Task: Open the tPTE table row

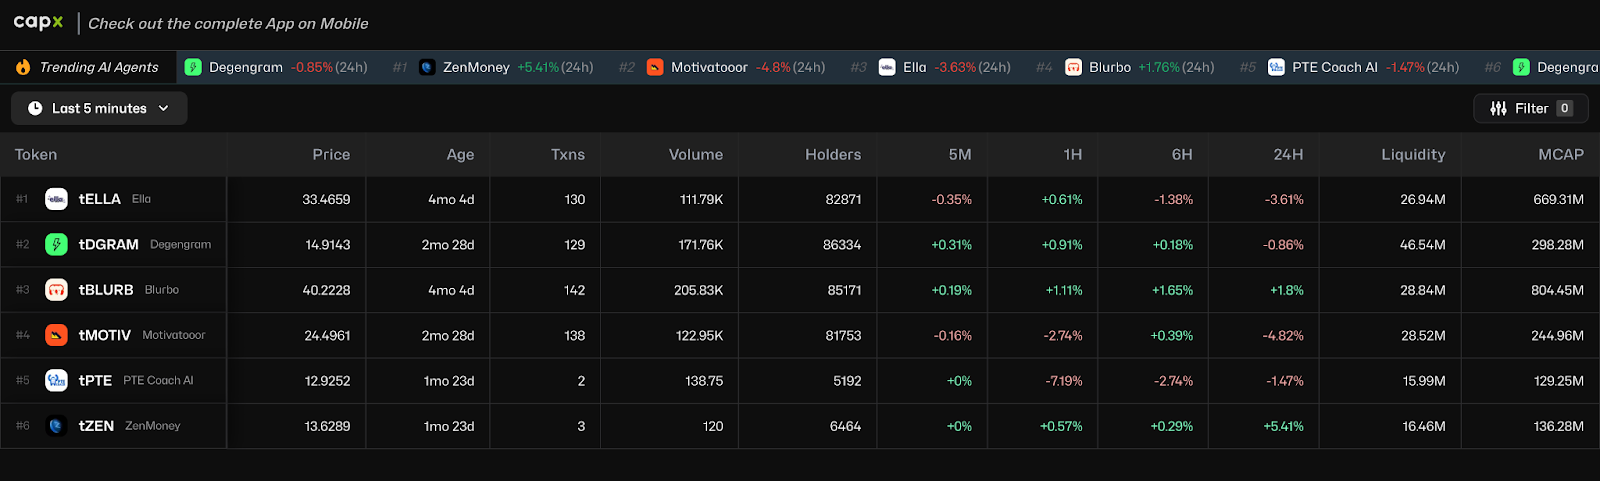Action: [800, 381]
